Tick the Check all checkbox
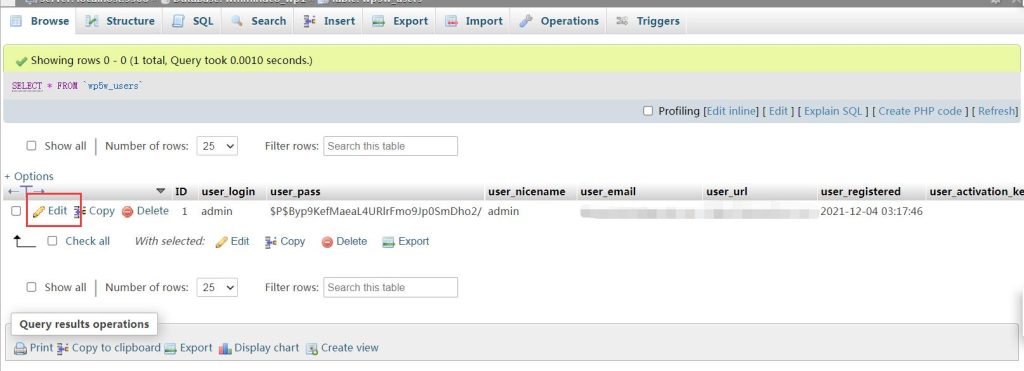Viewport: 1024px width, 371px height. point(53,241)
